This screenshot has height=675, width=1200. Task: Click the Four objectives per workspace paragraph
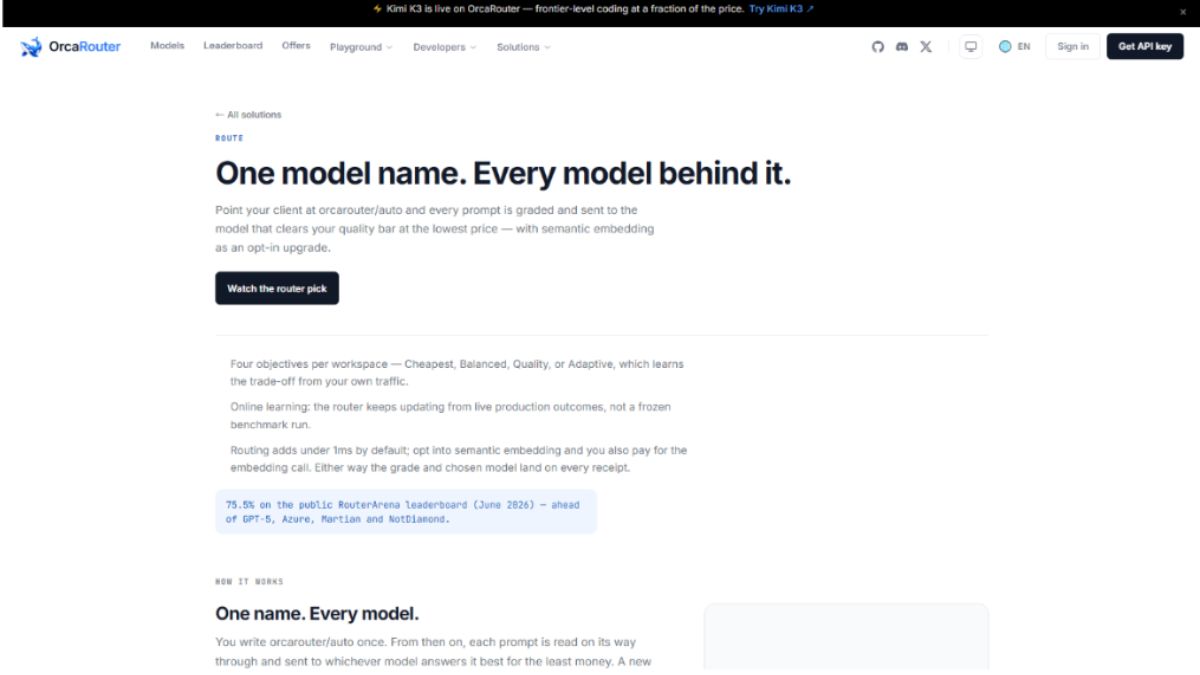pos(457,372)
